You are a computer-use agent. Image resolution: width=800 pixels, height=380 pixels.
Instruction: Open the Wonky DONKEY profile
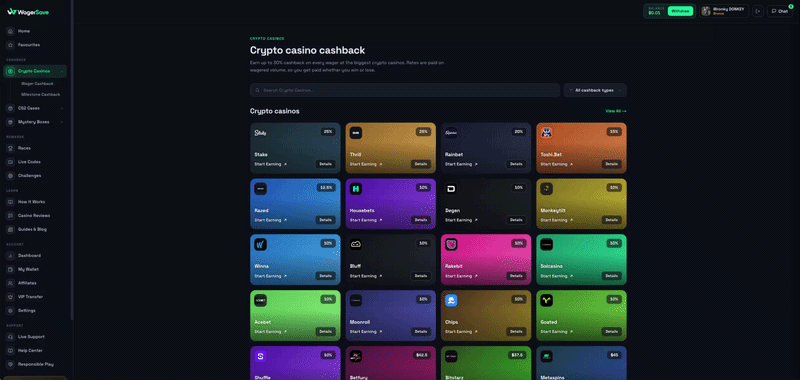click(x=724, y=11)
